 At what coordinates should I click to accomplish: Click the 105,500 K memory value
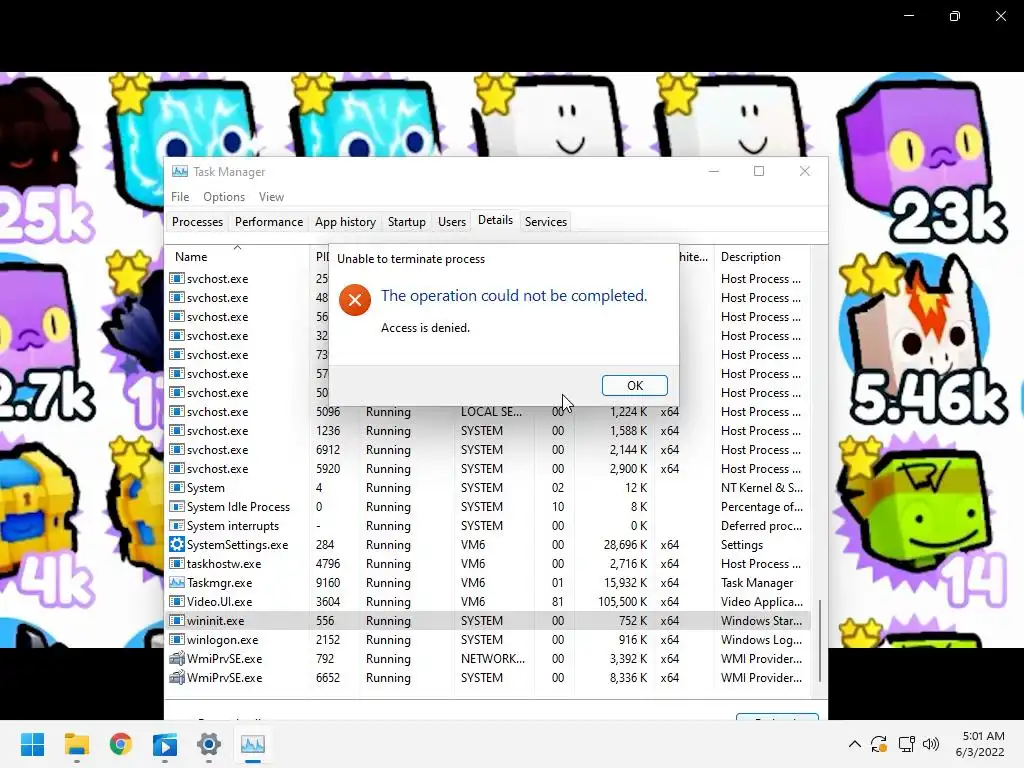pyautogui.click(x=622, y=601)
